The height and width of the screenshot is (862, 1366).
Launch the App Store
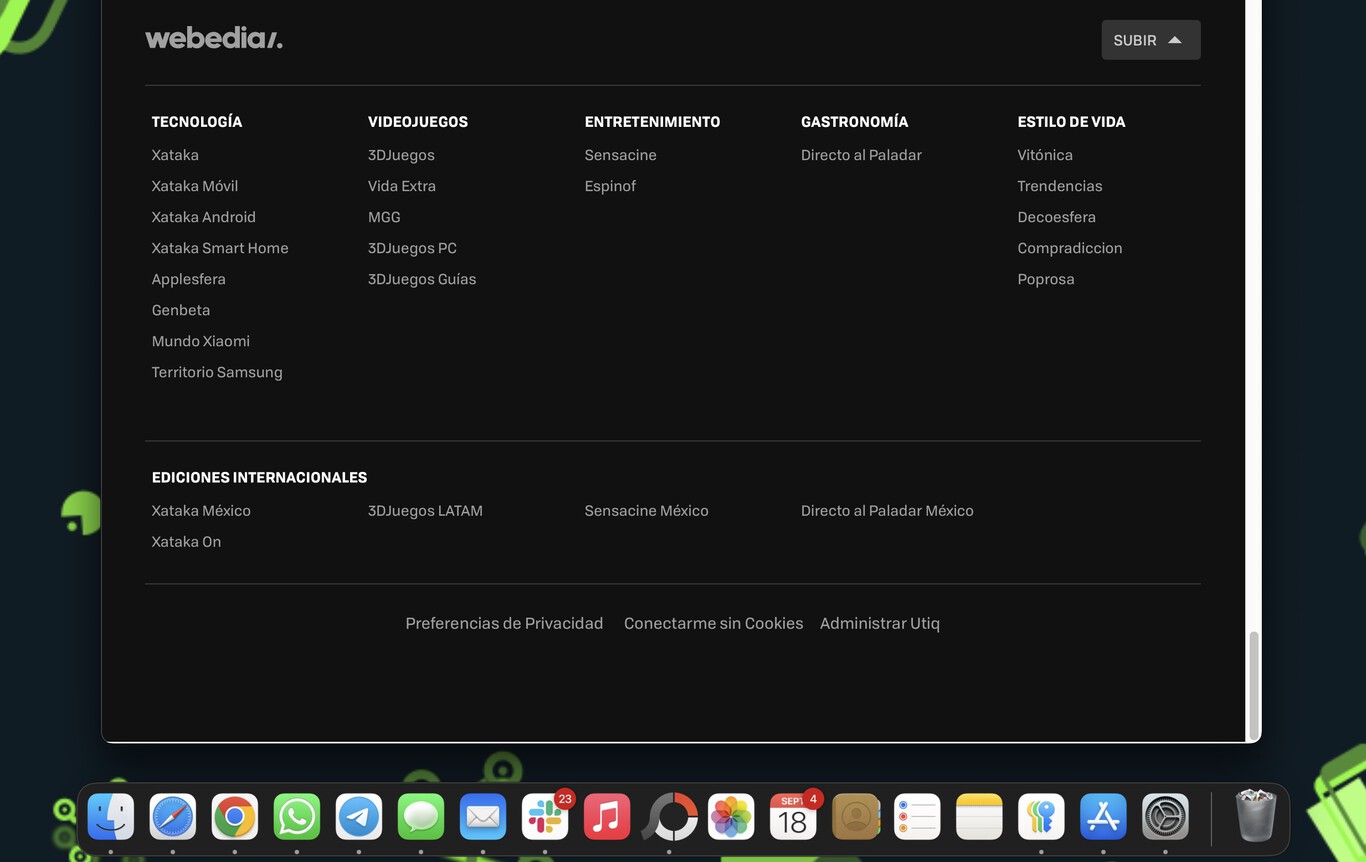[1103, 817]
